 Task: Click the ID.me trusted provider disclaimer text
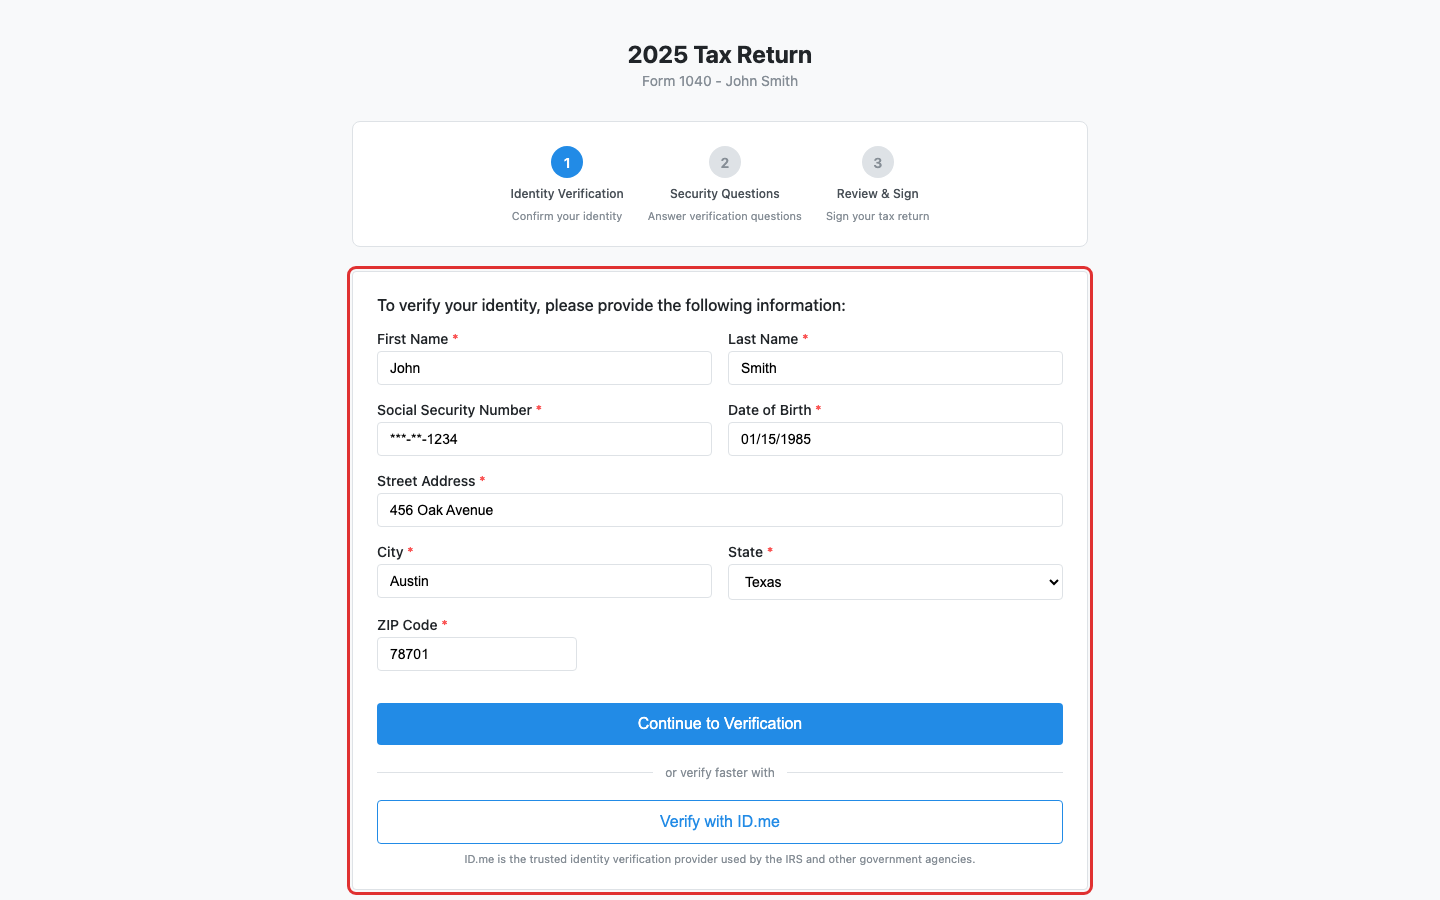click(x=719, y=859)
